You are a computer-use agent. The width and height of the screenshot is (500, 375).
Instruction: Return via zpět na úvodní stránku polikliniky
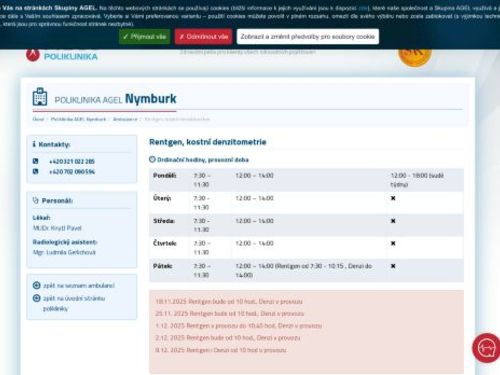pyautogui.click(x=74, y=303)
